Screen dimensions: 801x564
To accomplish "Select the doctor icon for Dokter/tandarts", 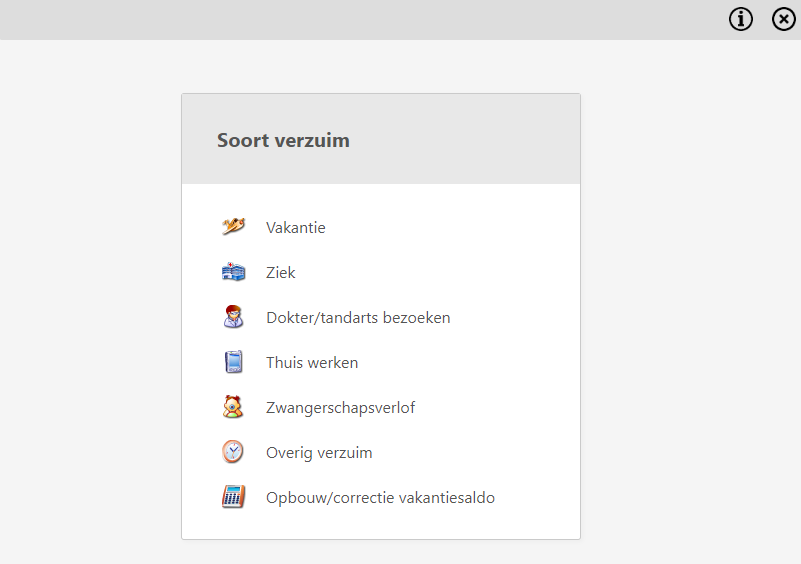I will pyautogui.click(x=233, y=317).
